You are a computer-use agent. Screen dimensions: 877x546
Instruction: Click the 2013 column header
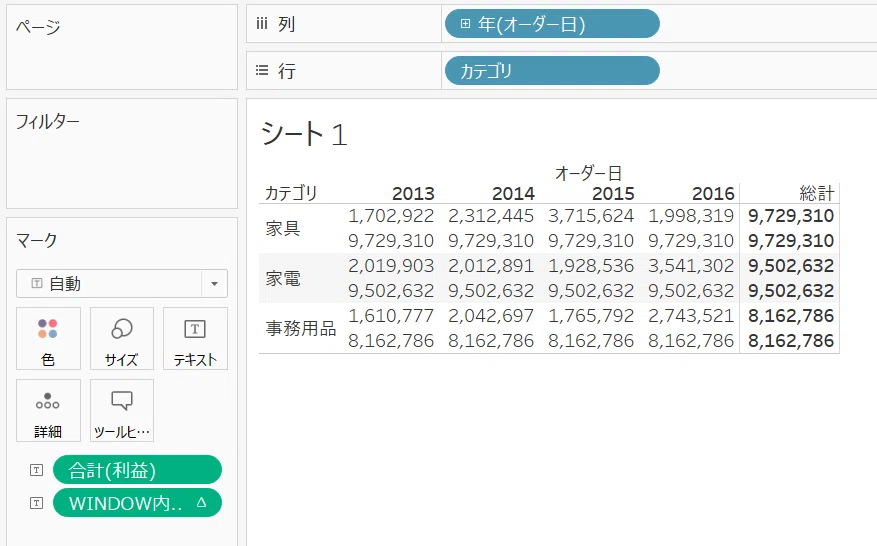coord(413,194)
